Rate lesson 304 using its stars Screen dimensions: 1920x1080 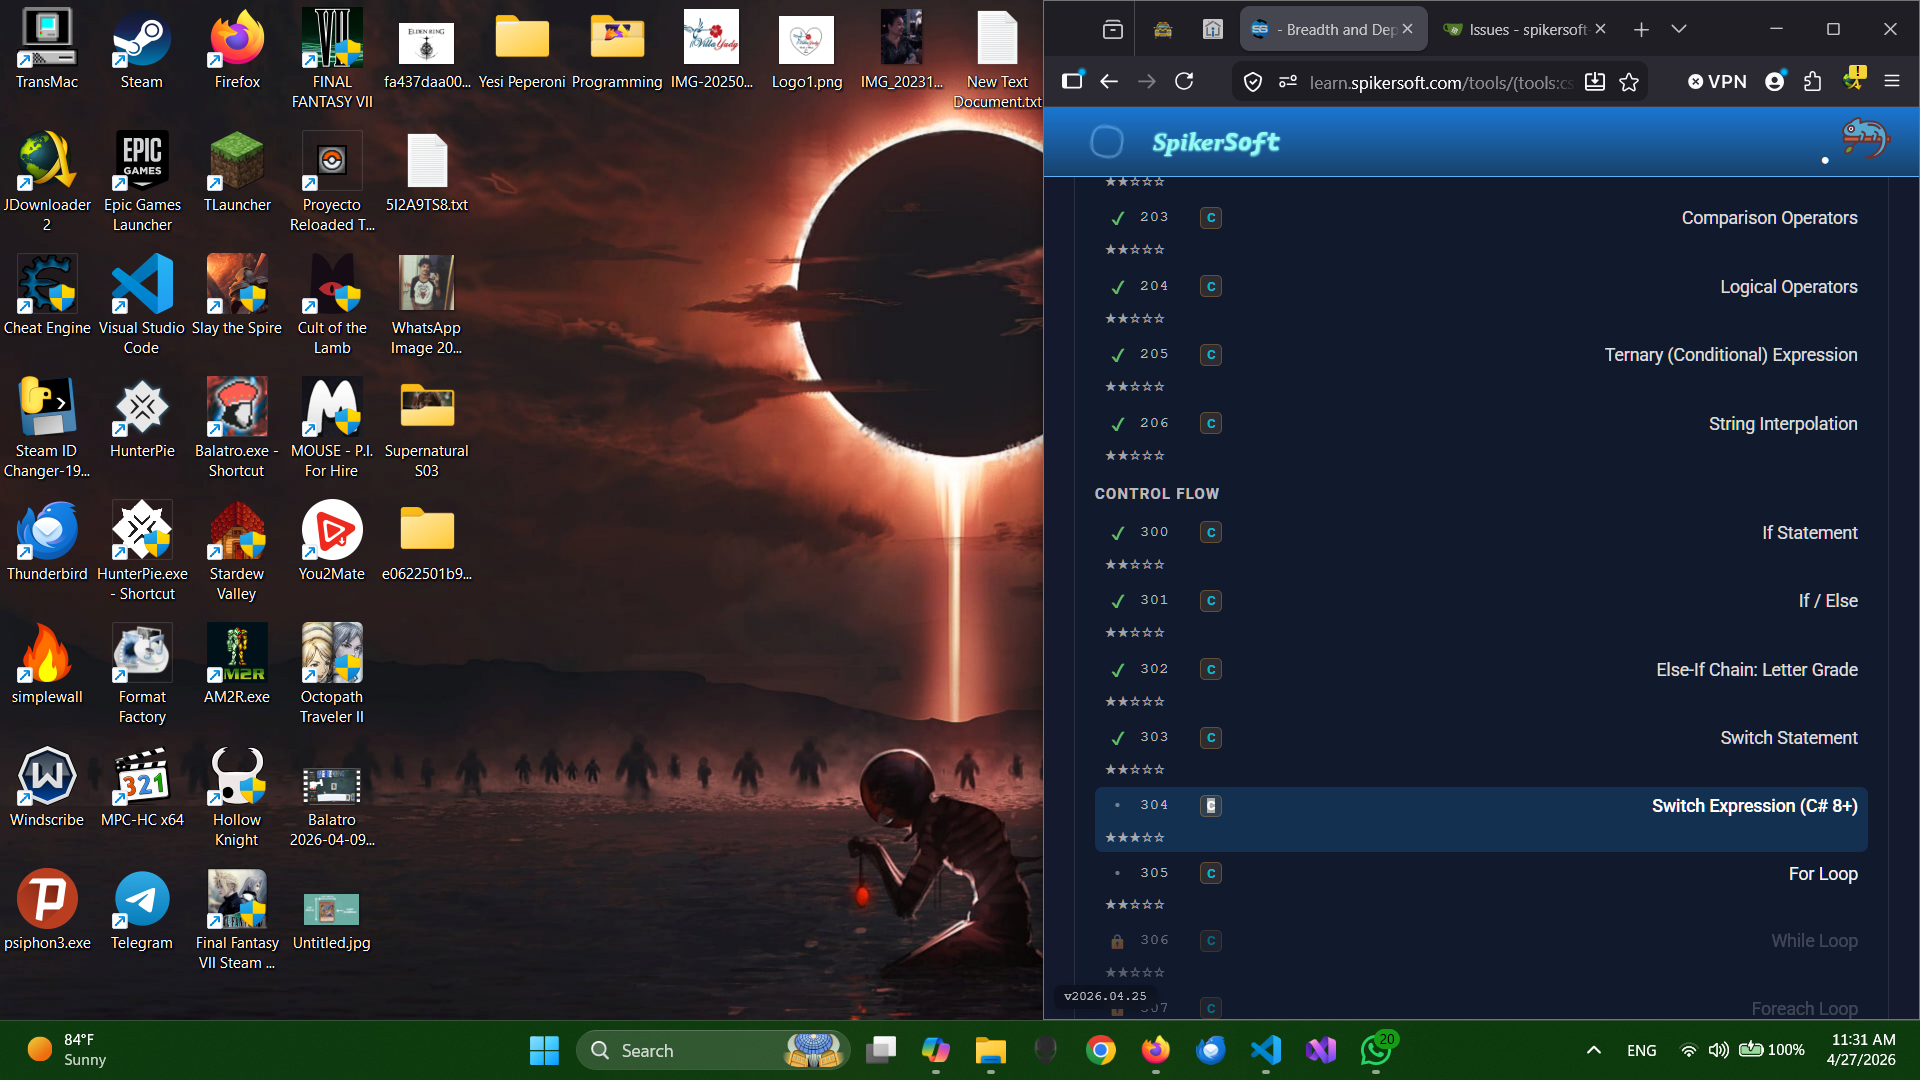[x=1135, y=838]
